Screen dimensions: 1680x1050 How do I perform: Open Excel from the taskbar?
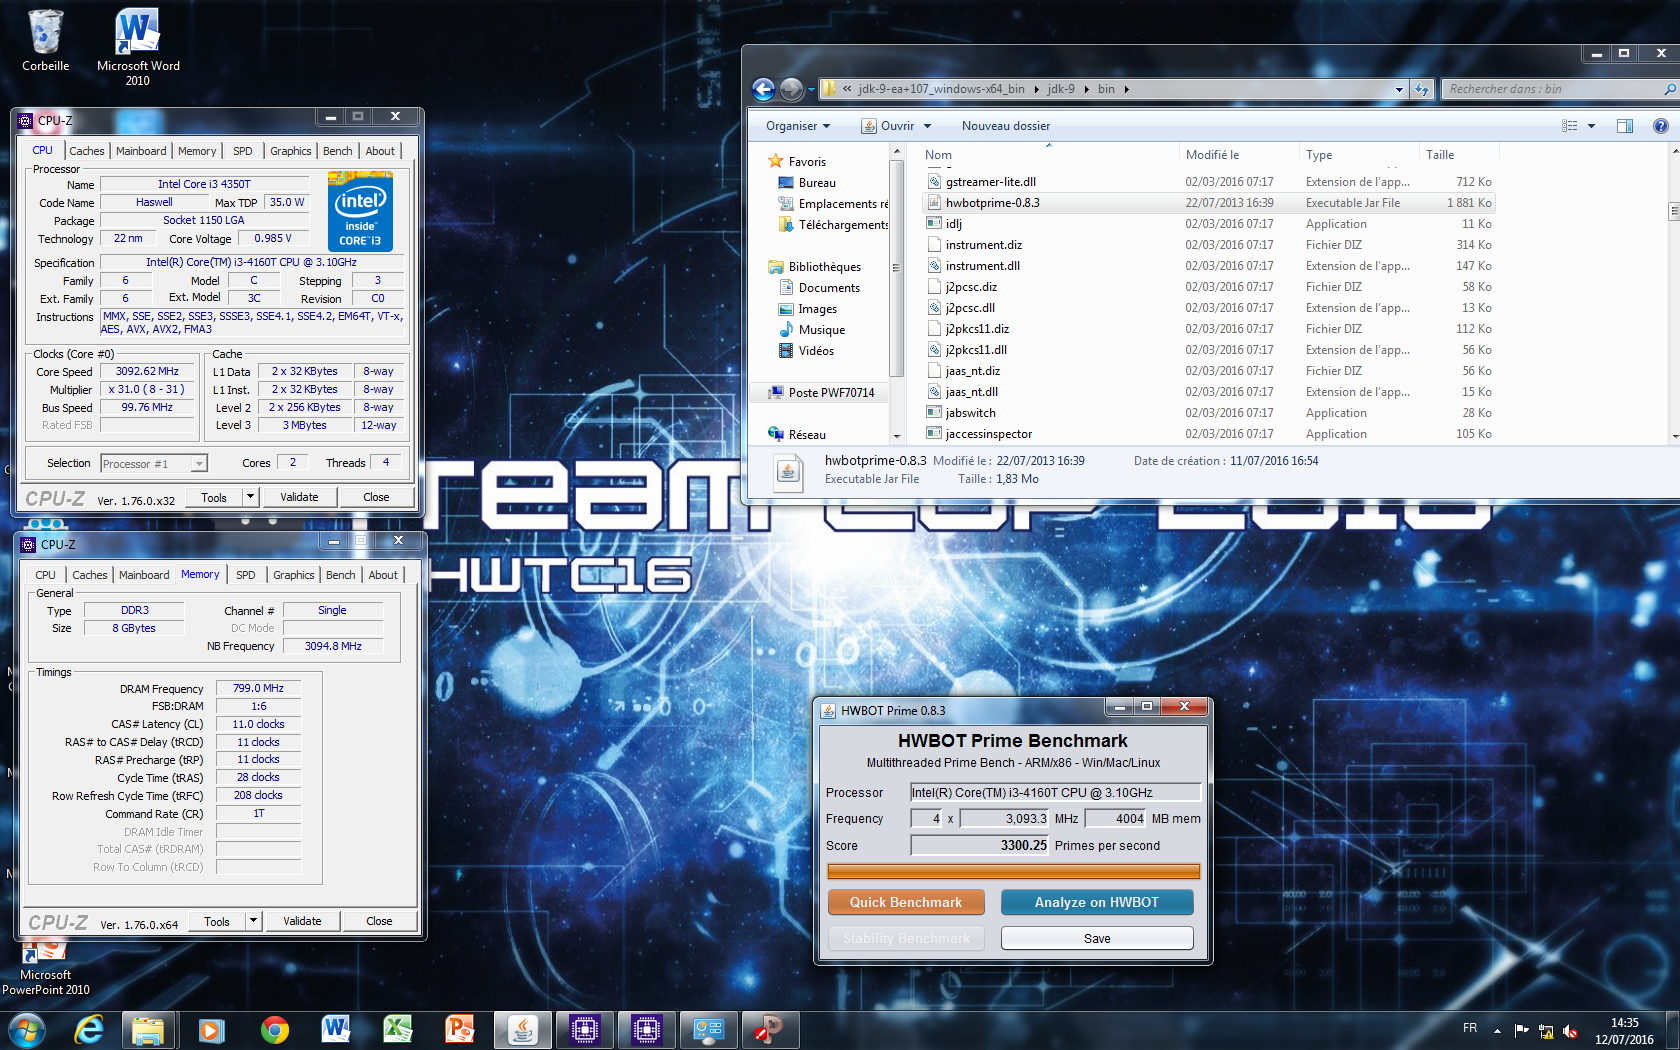coord(398,1029)
